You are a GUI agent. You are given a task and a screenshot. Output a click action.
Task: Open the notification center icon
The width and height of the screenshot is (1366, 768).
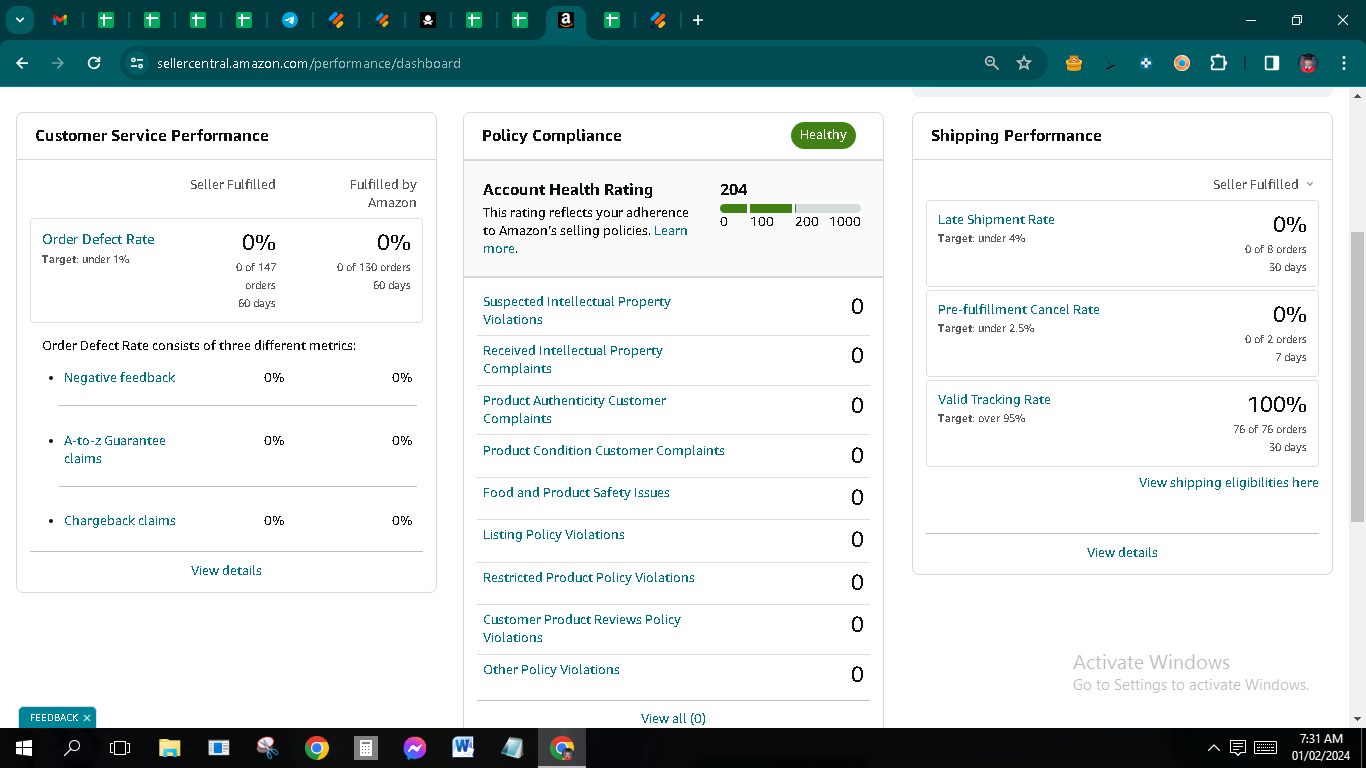[1238, 748]
